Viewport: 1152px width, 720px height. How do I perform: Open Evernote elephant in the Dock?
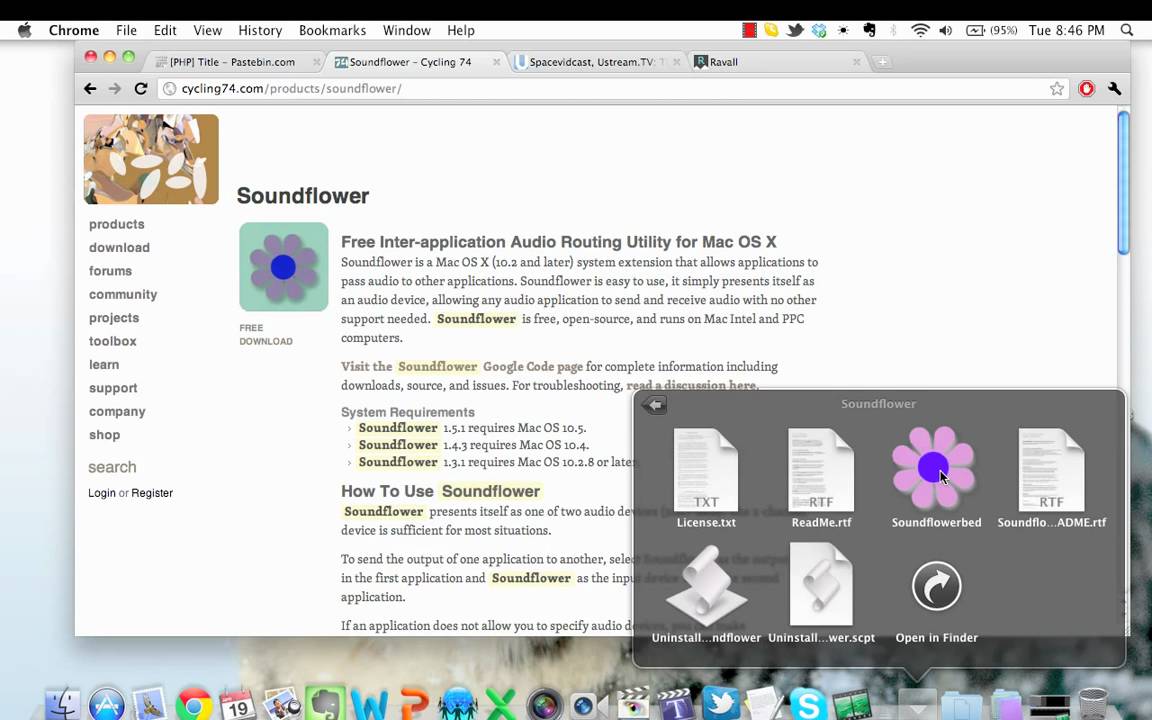[x=325, y=704]
